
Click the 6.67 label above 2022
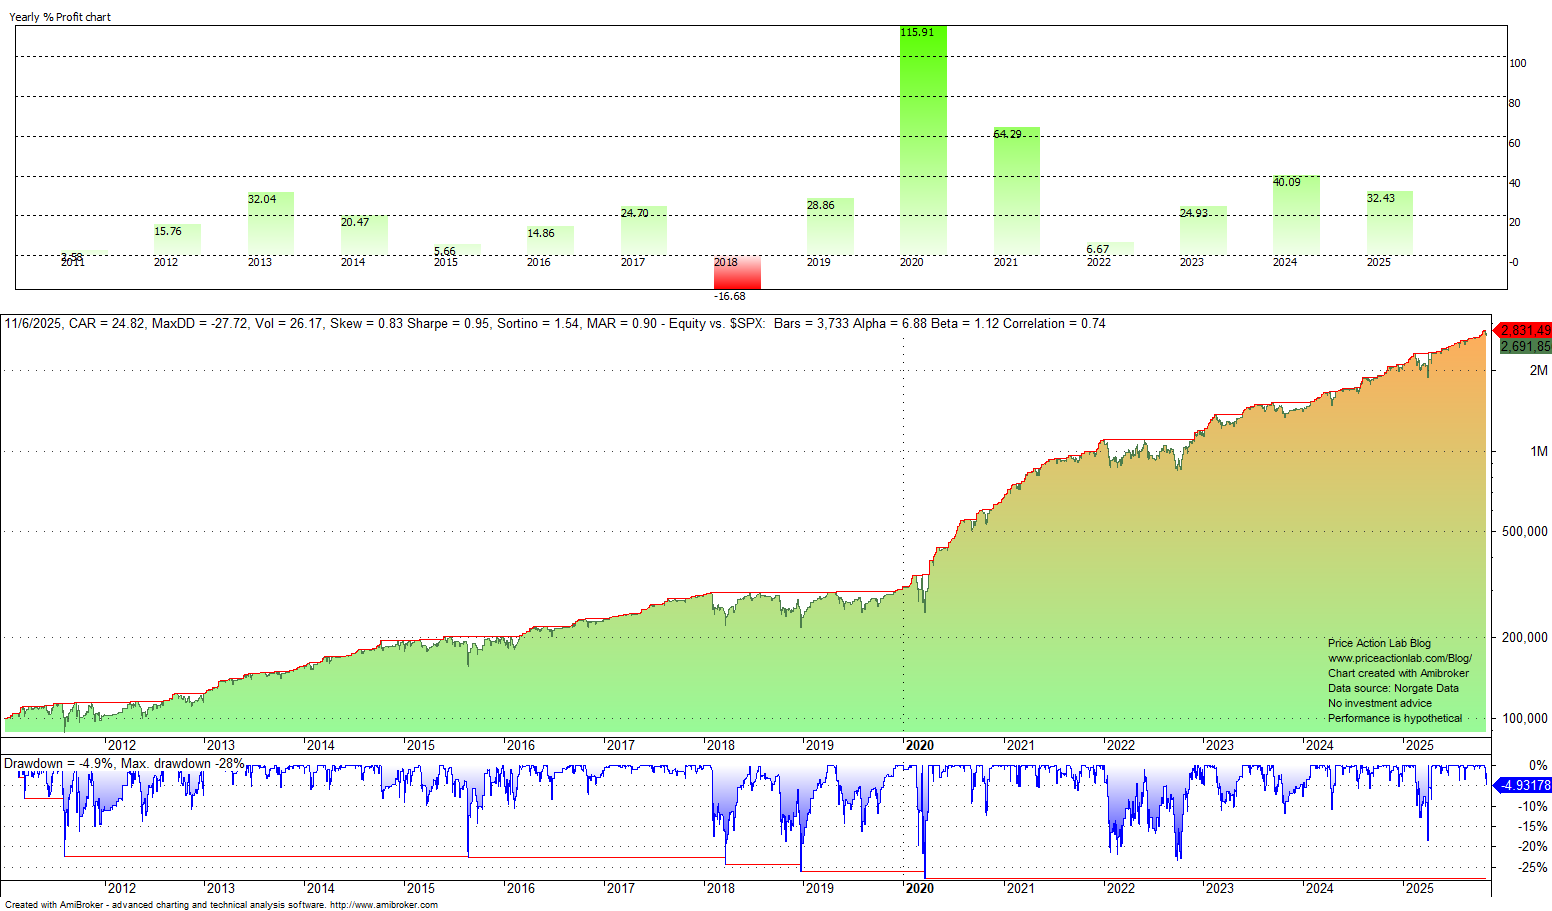tap(1098, 249)
